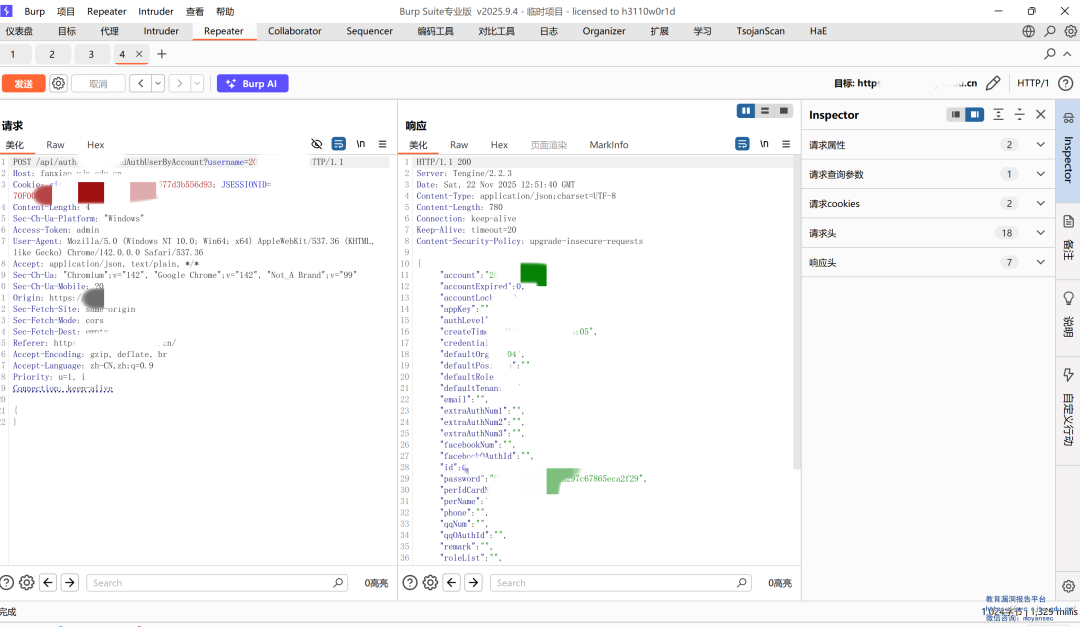
Task: Click the orange 发送 send button
Action: coord(23,83)
